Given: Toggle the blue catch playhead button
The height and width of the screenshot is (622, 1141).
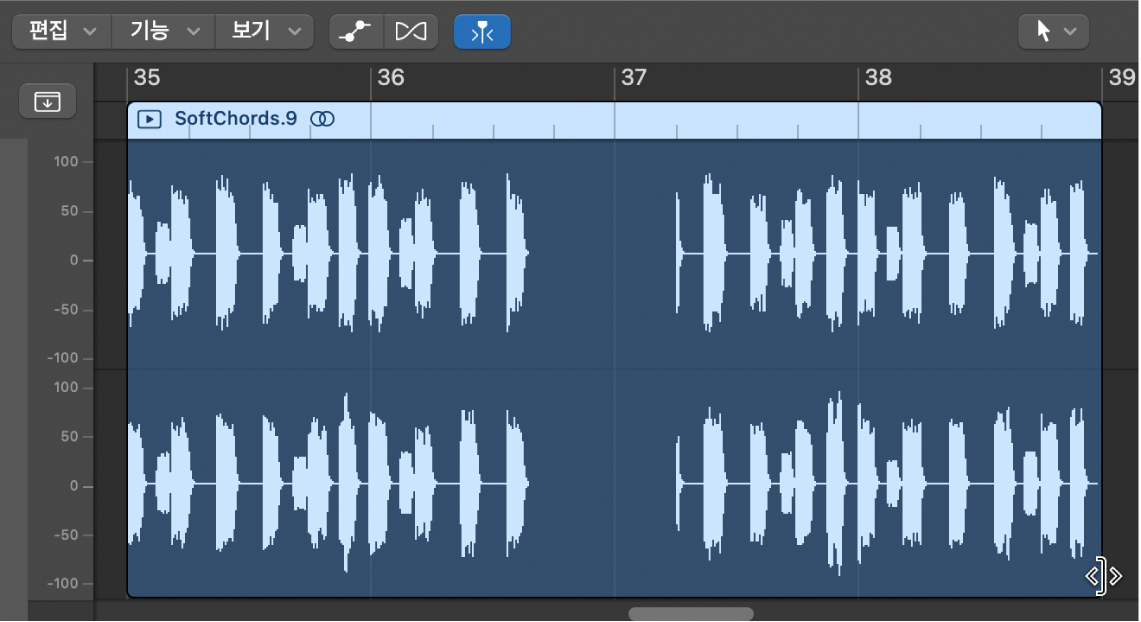Looking at the screenshot, I should click(482, 32).
